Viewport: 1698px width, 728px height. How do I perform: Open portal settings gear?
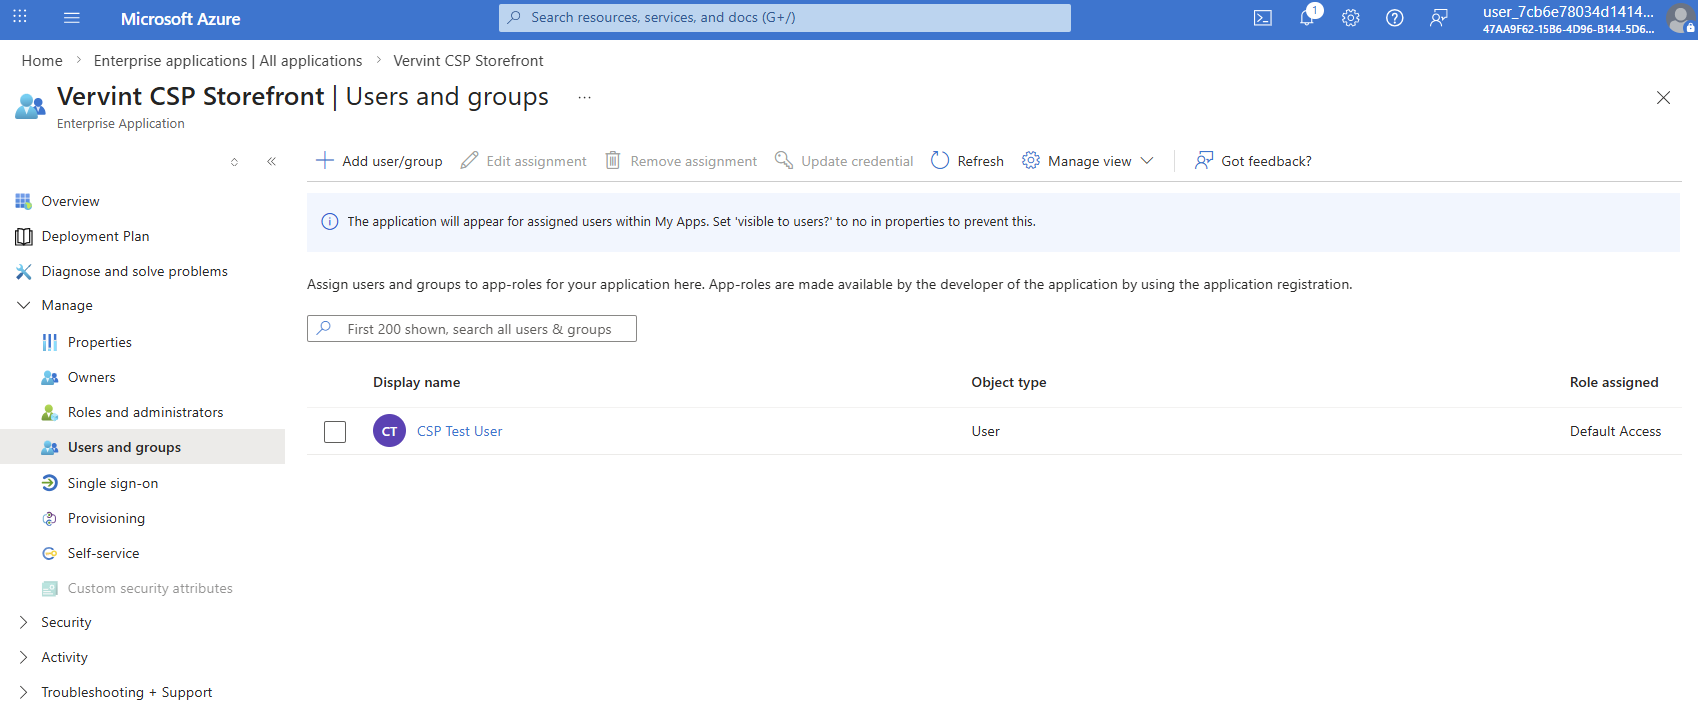pyautogui.click(x=1351, y=18)
